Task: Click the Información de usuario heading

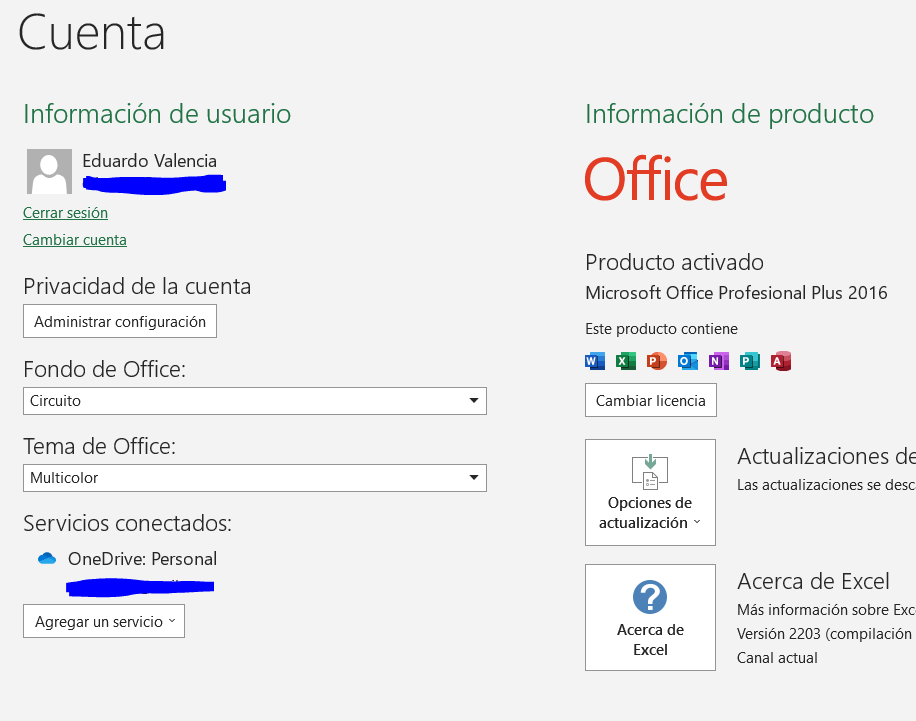Action: coord(157,114)
